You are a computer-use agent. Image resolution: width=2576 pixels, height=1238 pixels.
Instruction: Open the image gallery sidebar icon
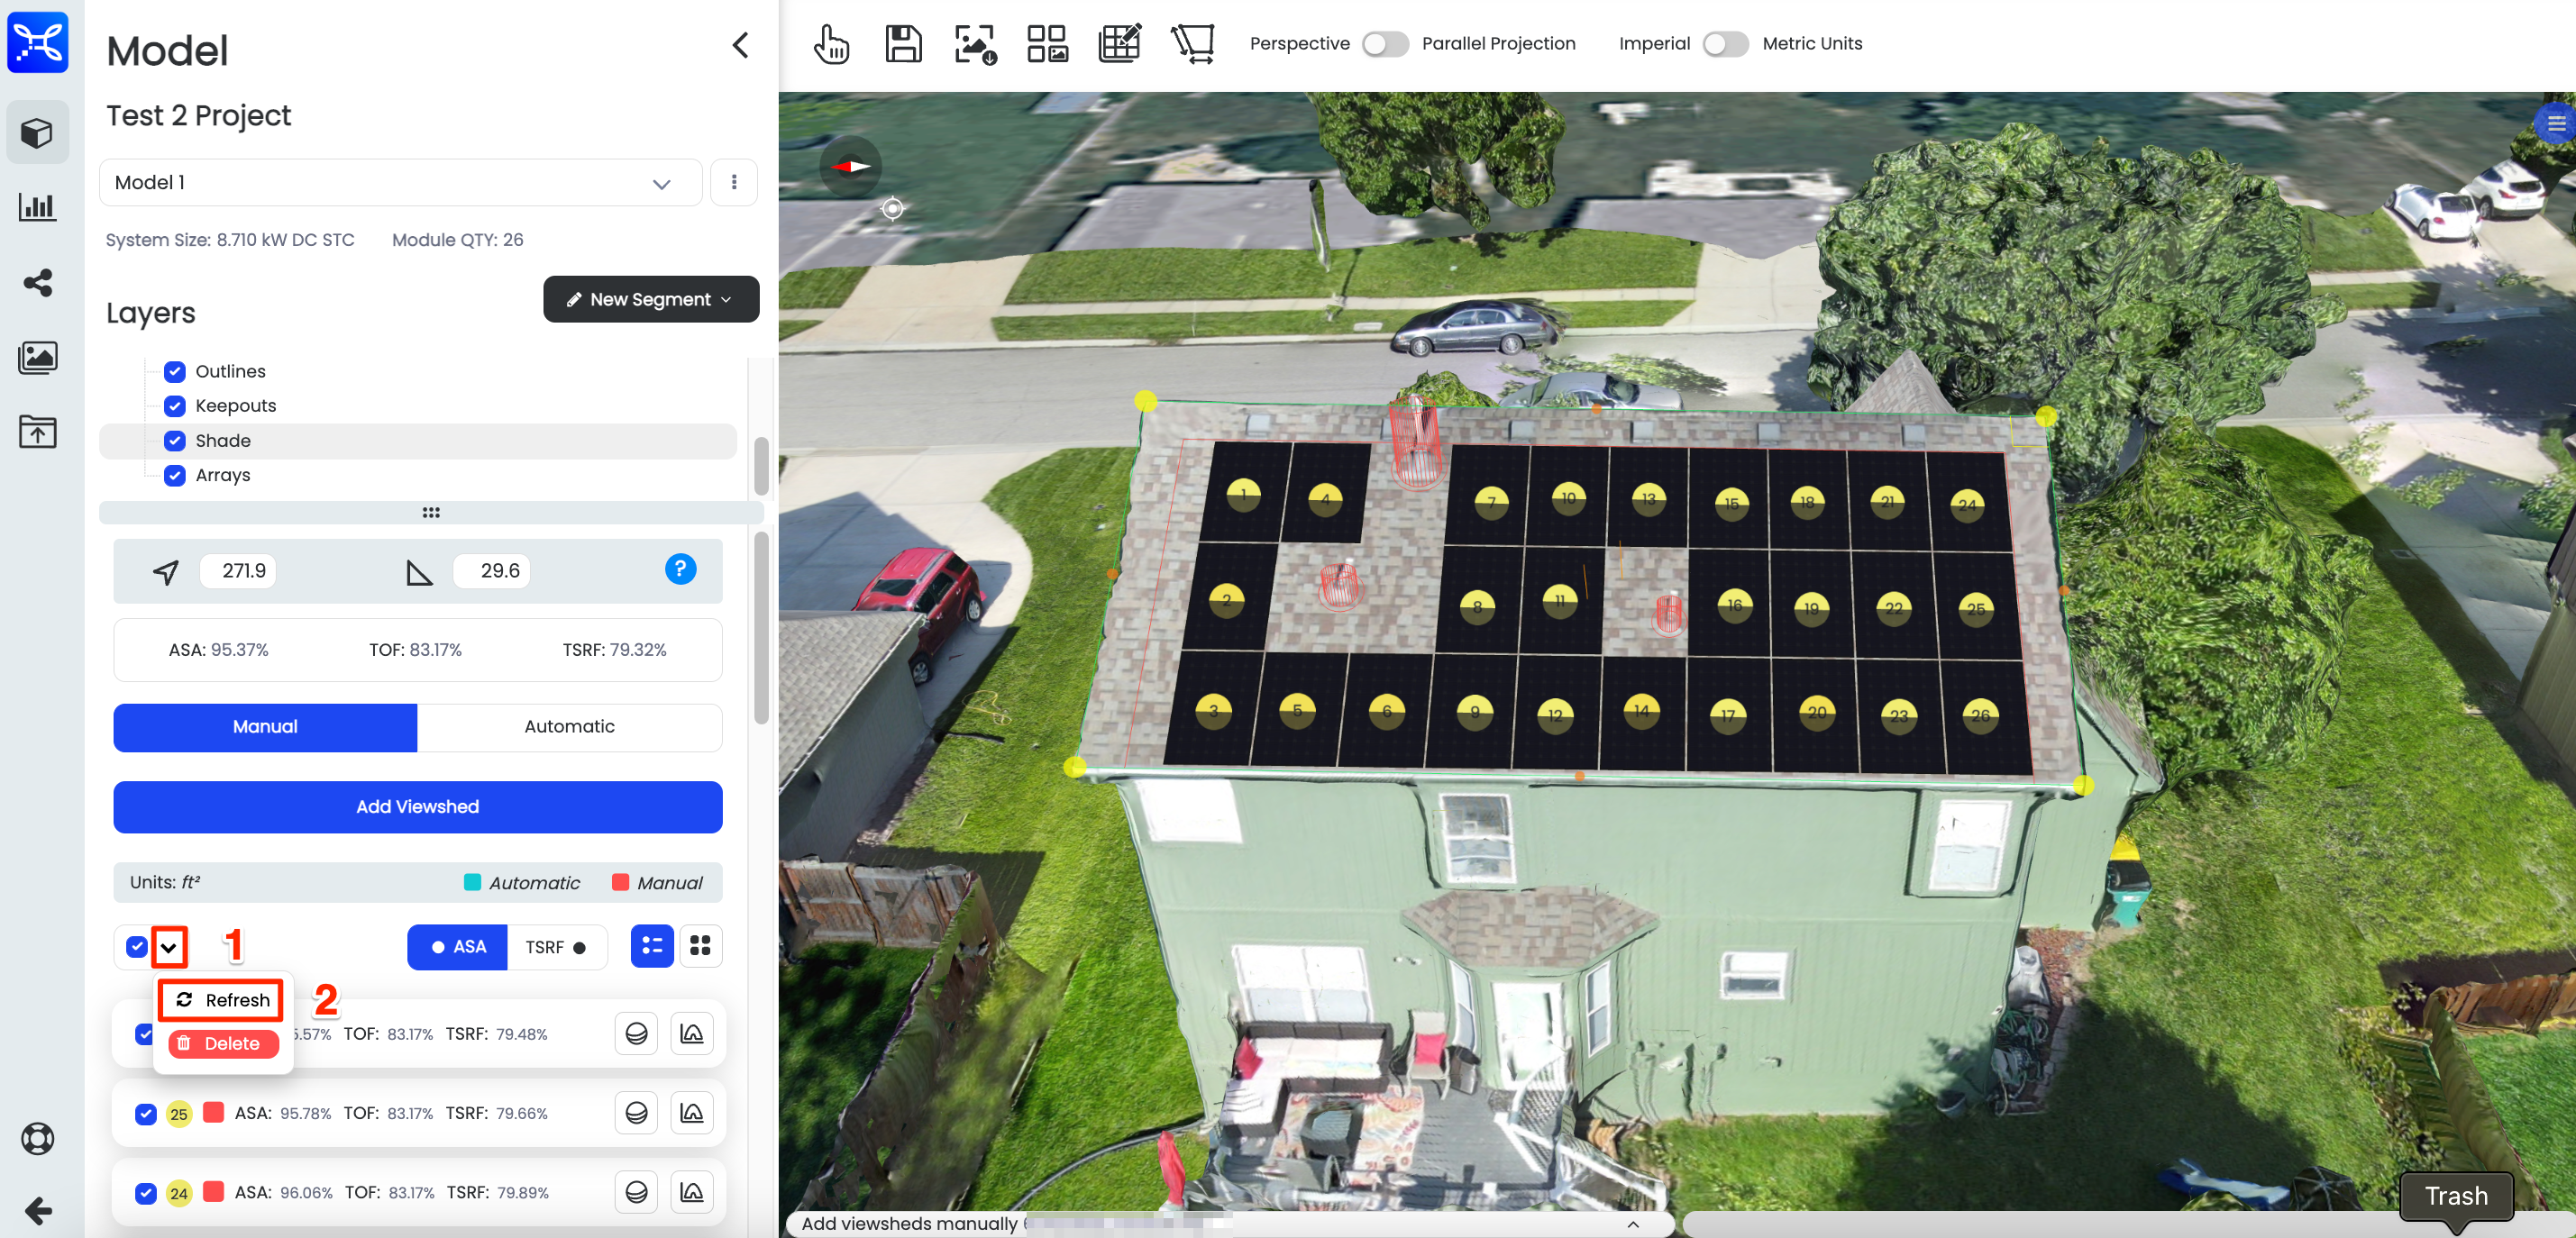(x=37, y=357)
